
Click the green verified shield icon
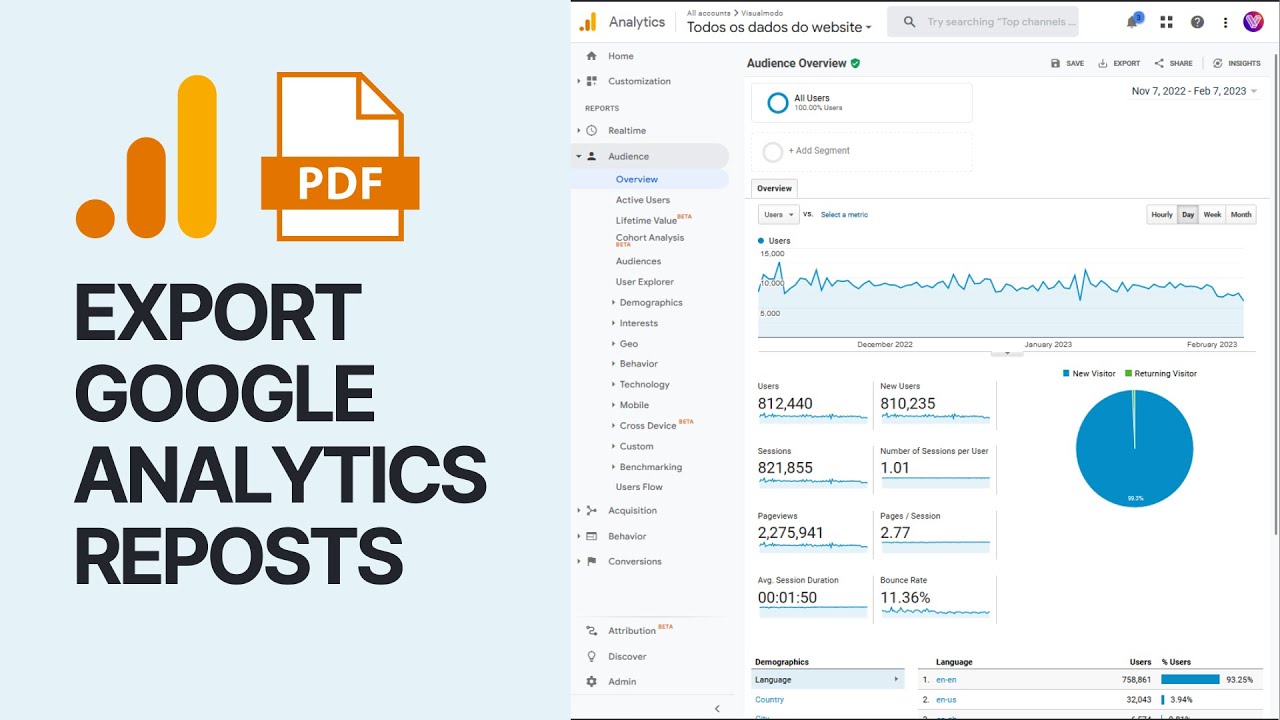[855, 63]
